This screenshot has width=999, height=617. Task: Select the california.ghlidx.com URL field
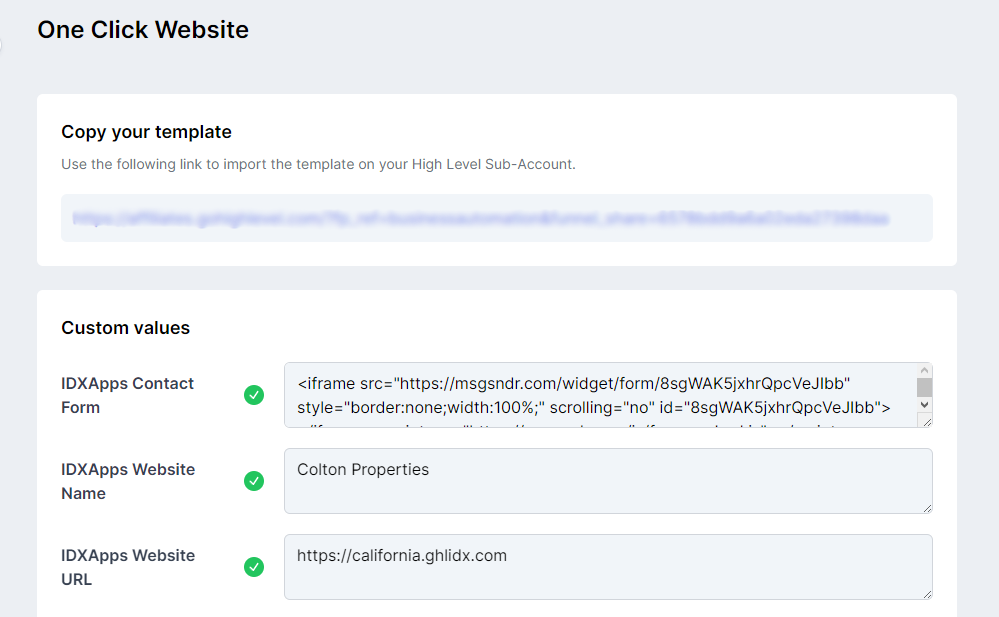(x=600, y=567)
